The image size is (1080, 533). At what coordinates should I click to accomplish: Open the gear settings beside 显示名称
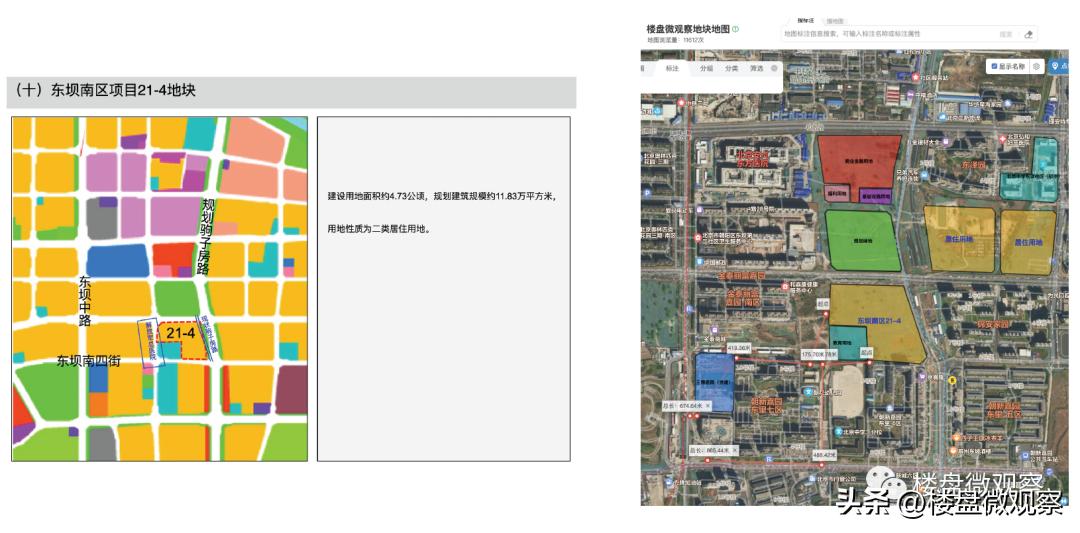[x=1037, y=67]
